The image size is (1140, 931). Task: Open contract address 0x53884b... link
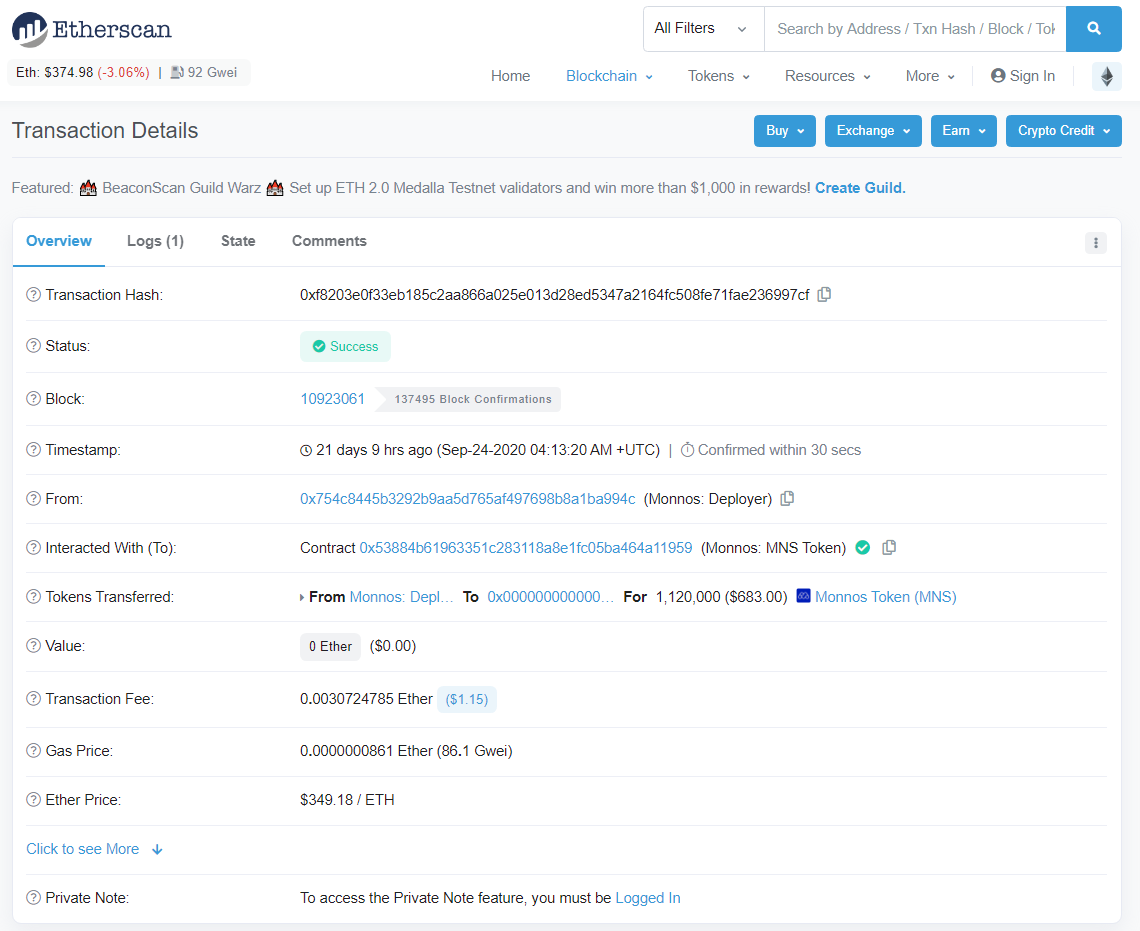click(526, 548)
